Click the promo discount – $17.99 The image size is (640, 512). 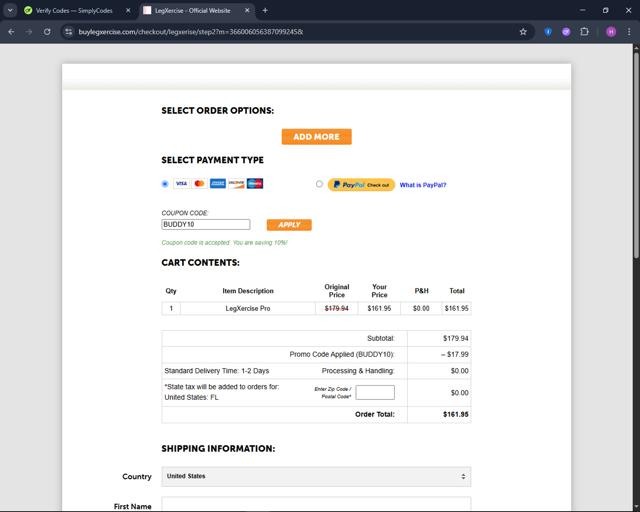click(x=454, y=354)
